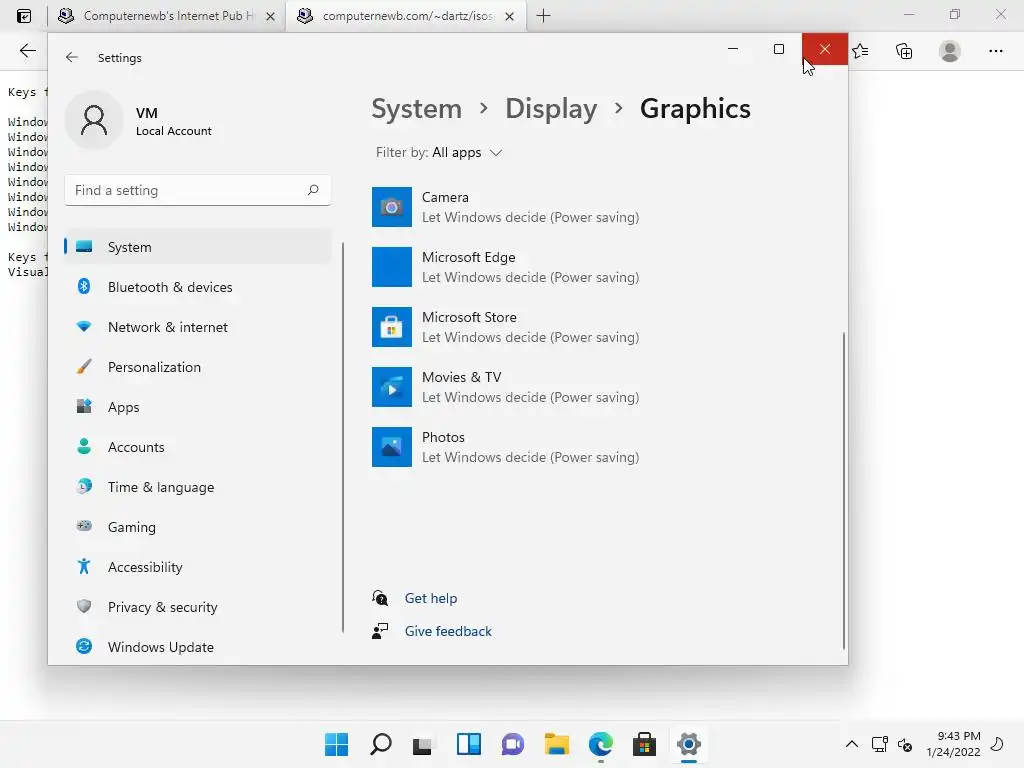Screen dimensions: 1024x768
Task: Open Edge favorites star icon
Action: (x=861, y=51)
